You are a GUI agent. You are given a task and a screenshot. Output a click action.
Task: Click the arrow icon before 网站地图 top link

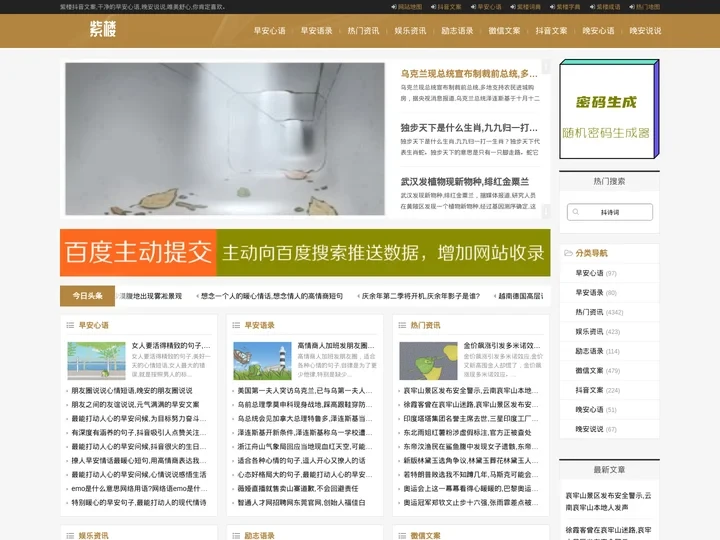[x=394, y=7]
